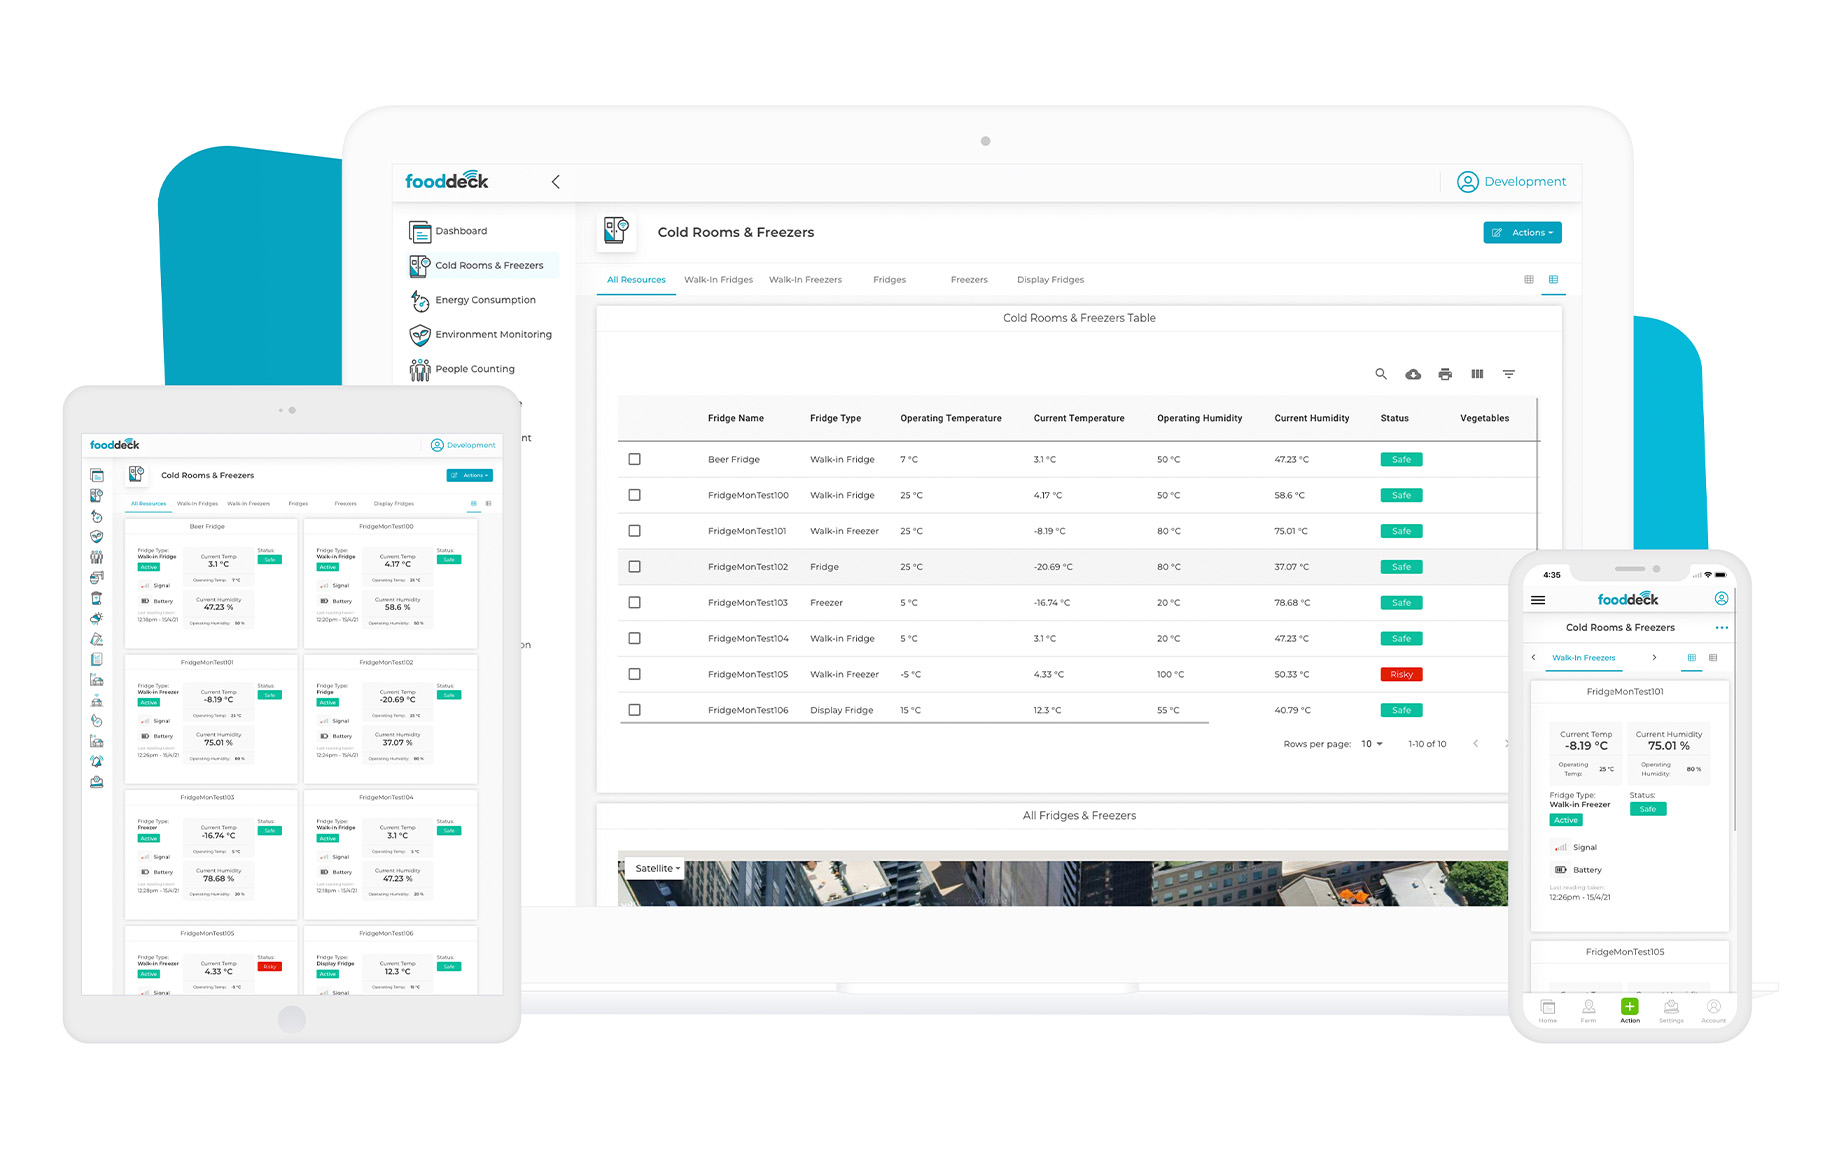1840x1168 pixels.
Task: Switch to the Walk-In Freezers tab
Action: click(805, 280)
